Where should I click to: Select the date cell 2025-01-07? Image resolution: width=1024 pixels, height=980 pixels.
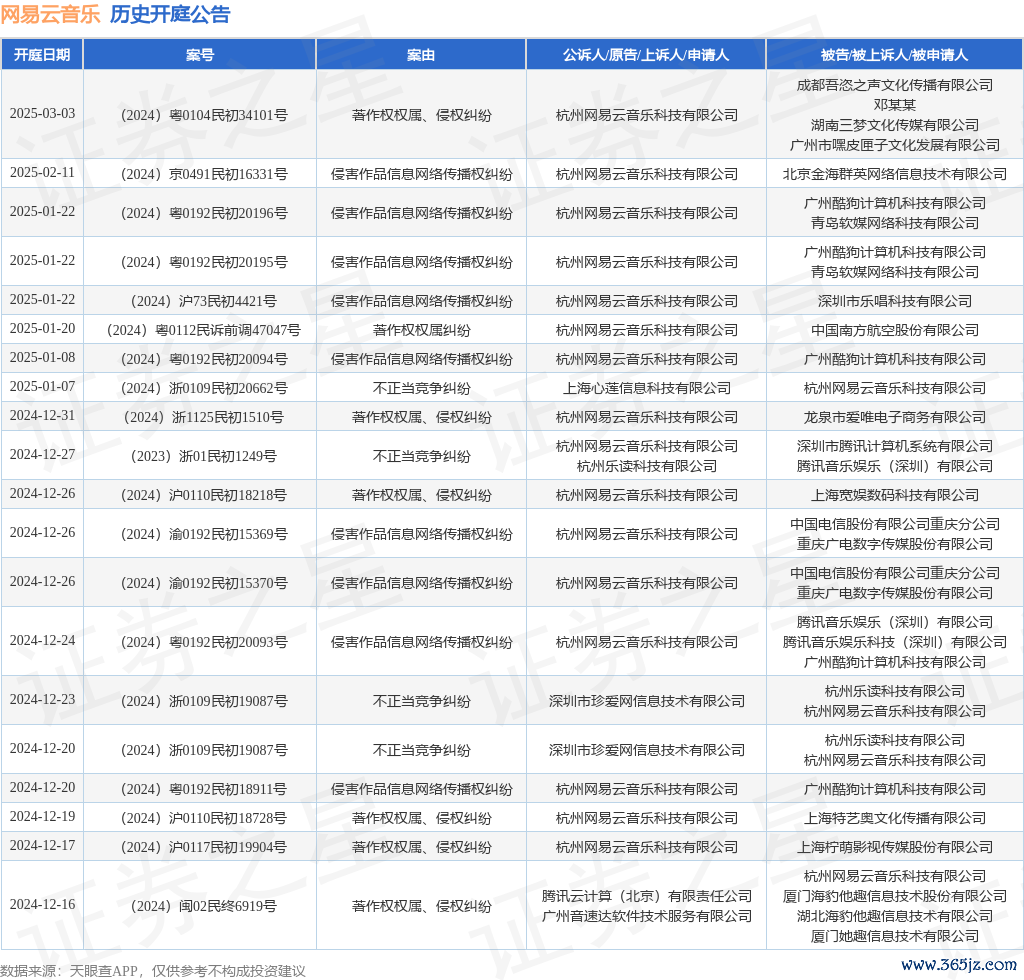point(42,387)
